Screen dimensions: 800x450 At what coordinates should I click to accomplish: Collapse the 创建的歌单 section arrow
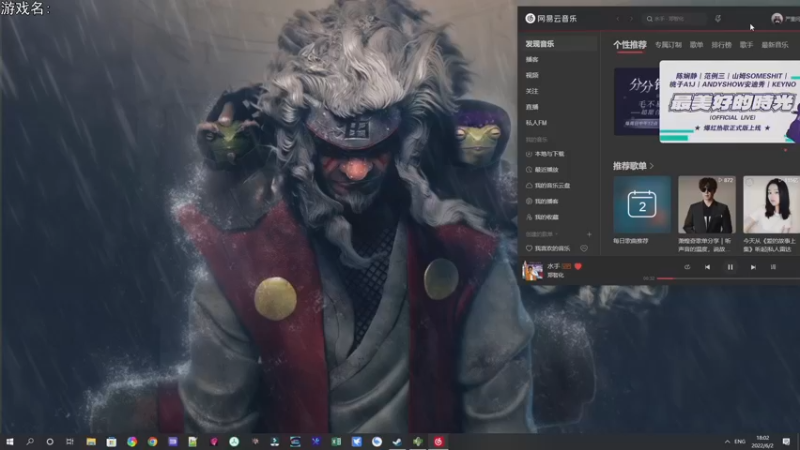[x=556, y=234]
